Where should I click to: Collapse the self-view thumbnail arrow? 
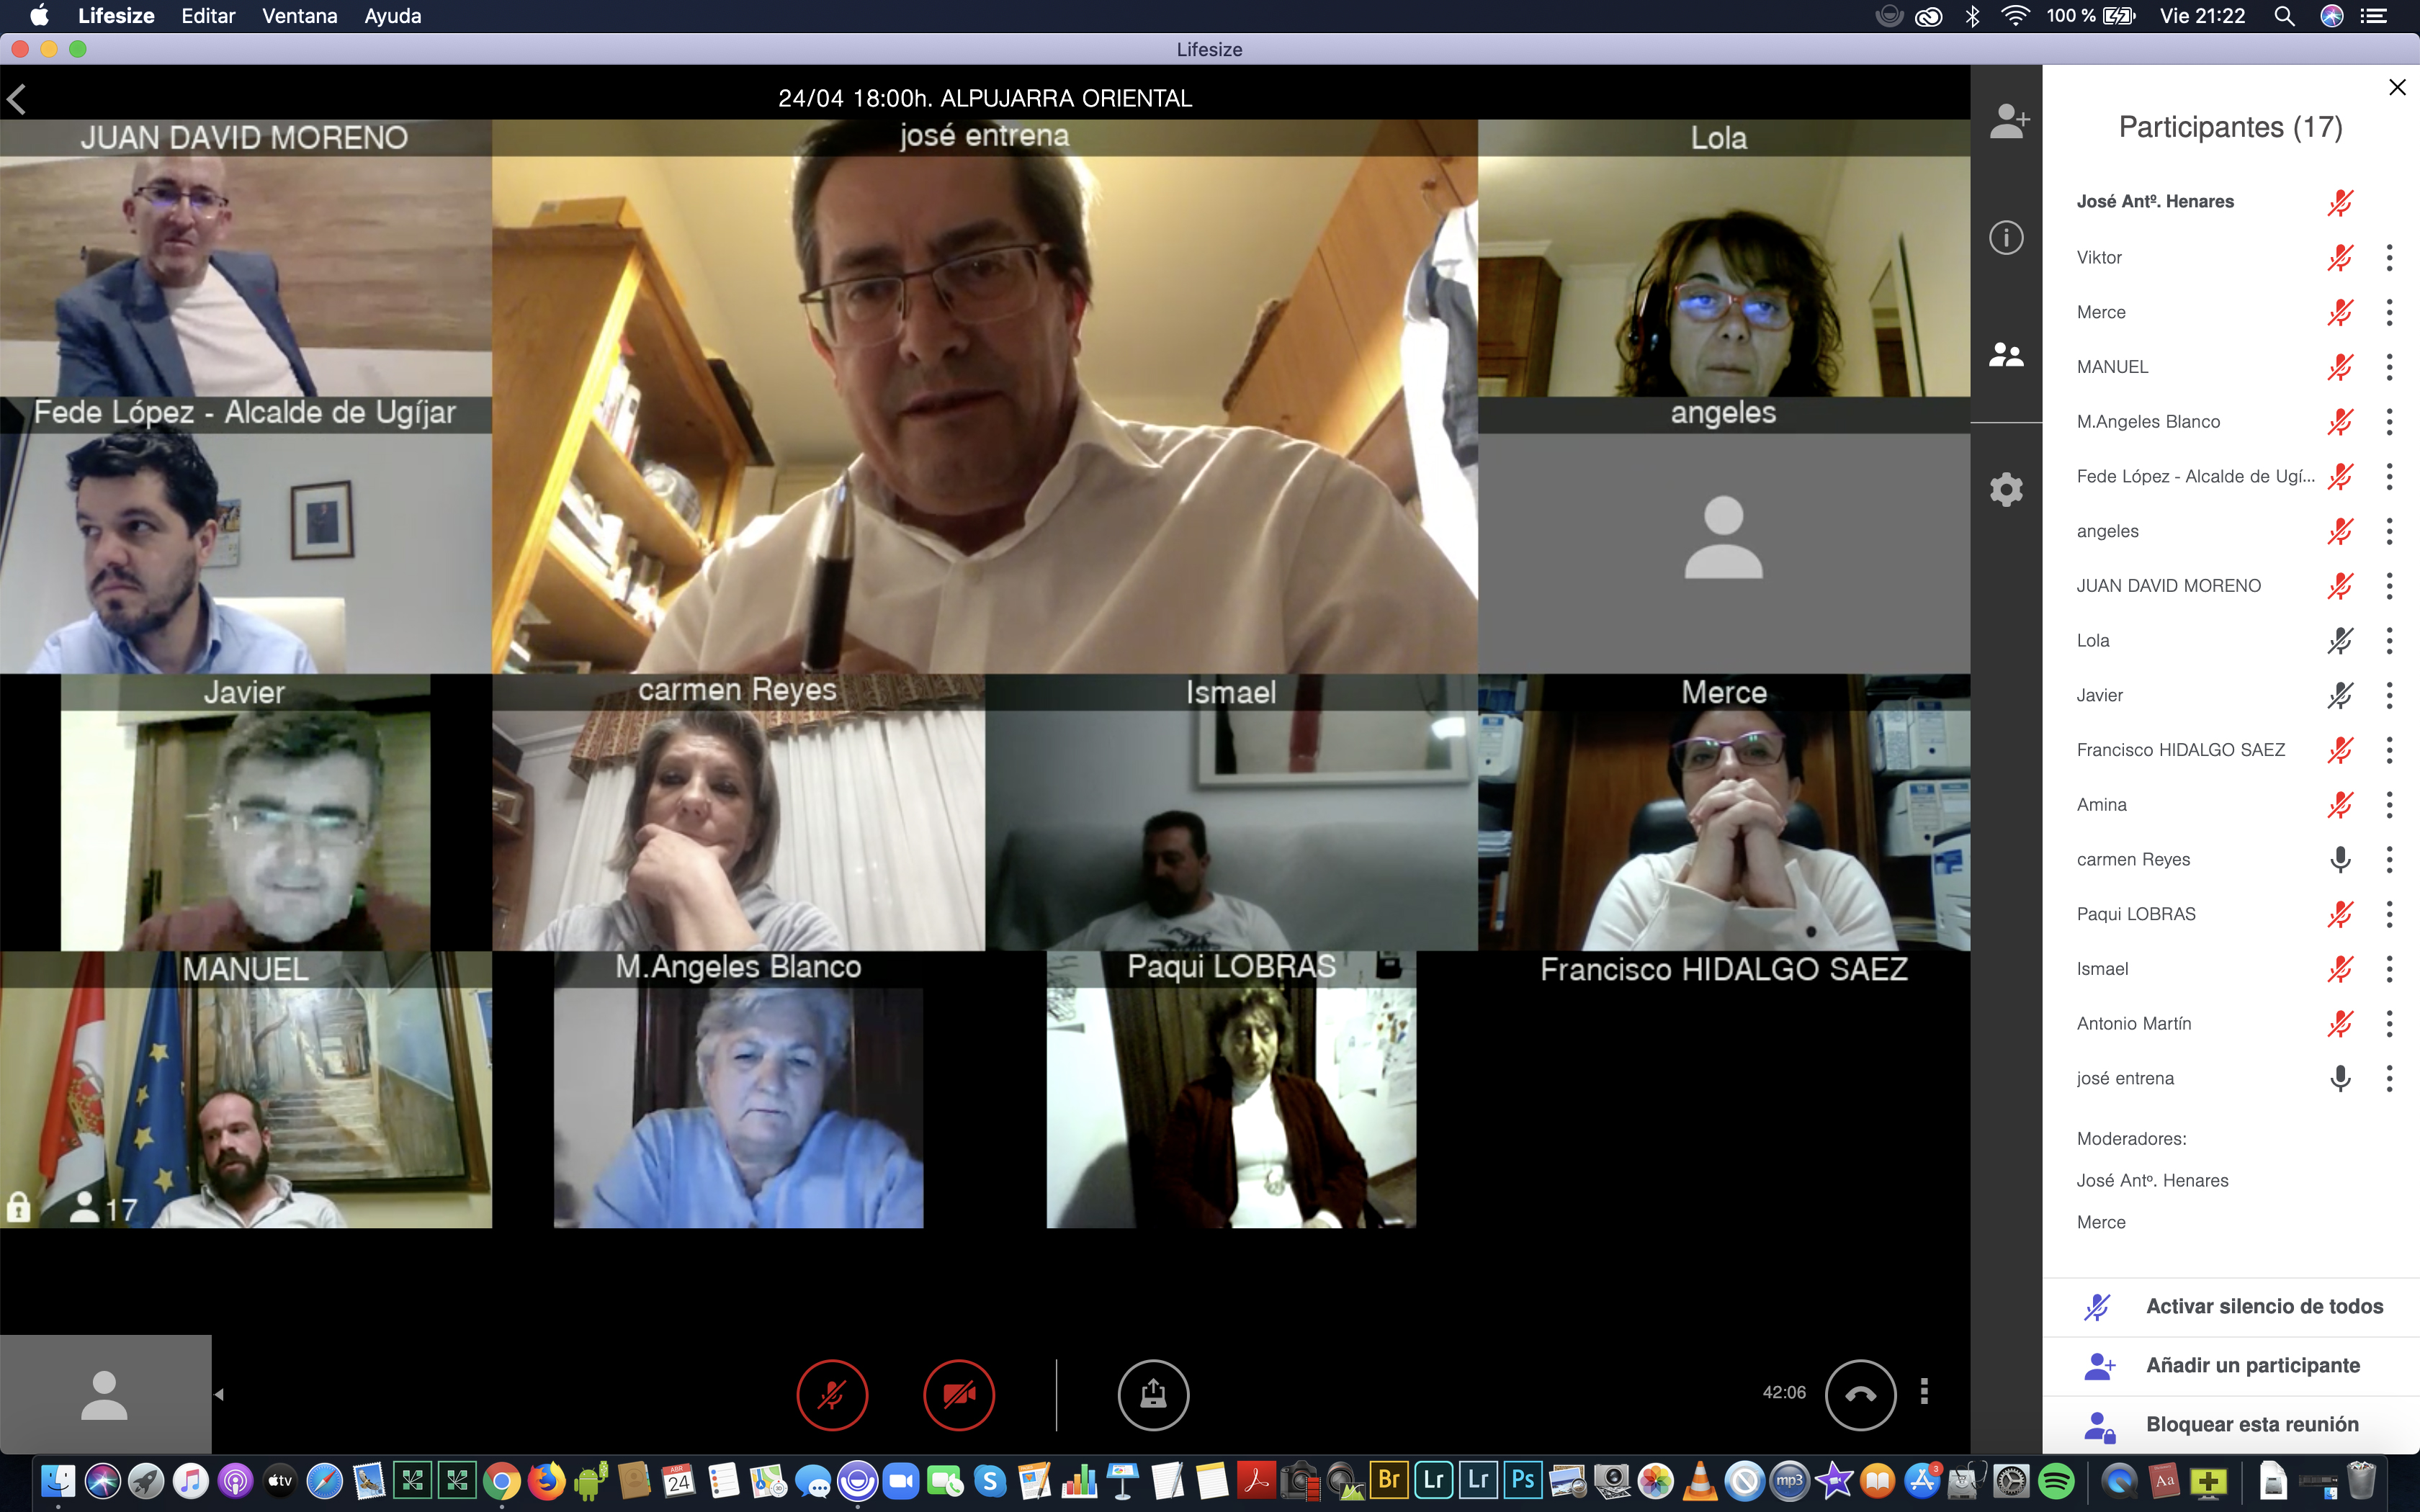pyautogui.click(x=219, y=1394)
